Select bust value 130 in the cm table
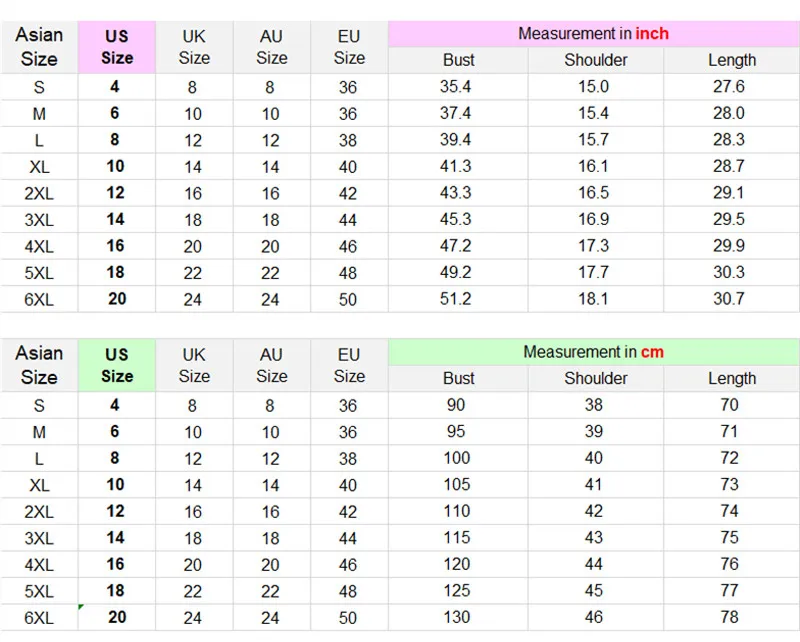Image resolution: width=800 pixels, height=642 pixels. pos(457,618)
